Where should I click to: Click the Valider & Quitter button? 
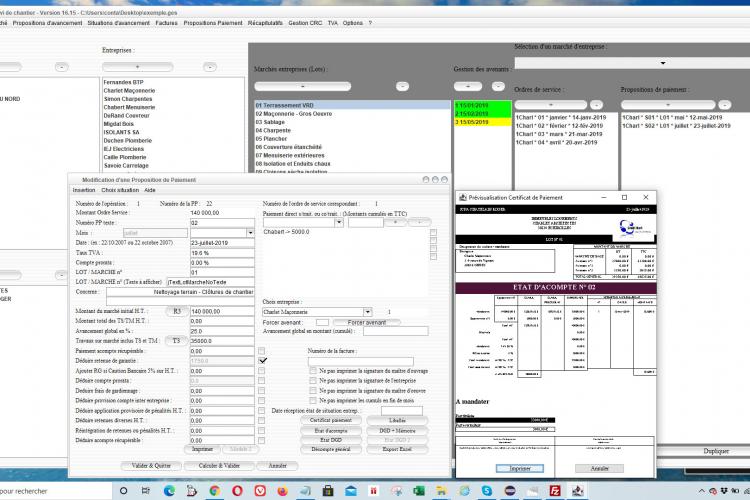coord(151,466)
